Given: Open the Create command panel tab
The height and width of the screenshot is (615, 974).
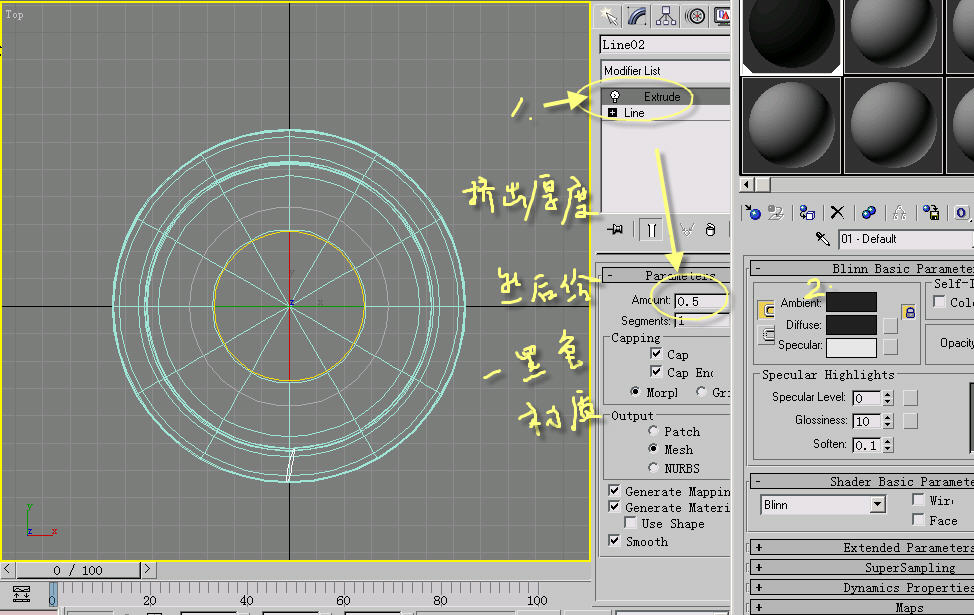Looking at the screenshot, I should pos(609,16).
